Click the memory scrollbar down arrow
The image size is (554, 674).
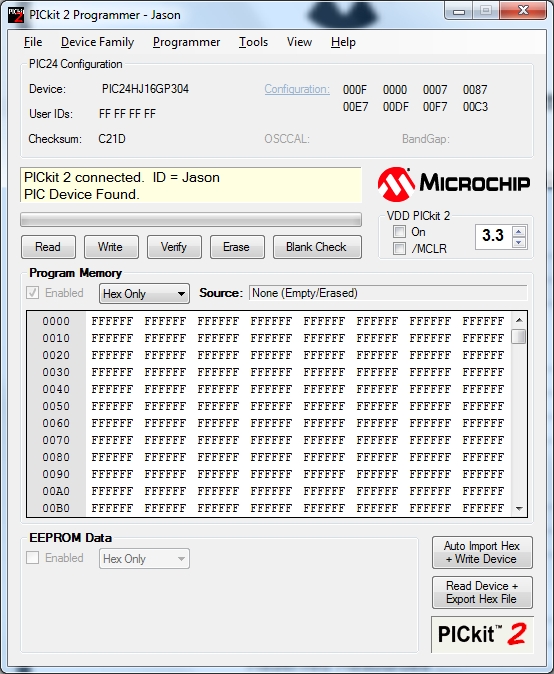click(x=519, y=509)
